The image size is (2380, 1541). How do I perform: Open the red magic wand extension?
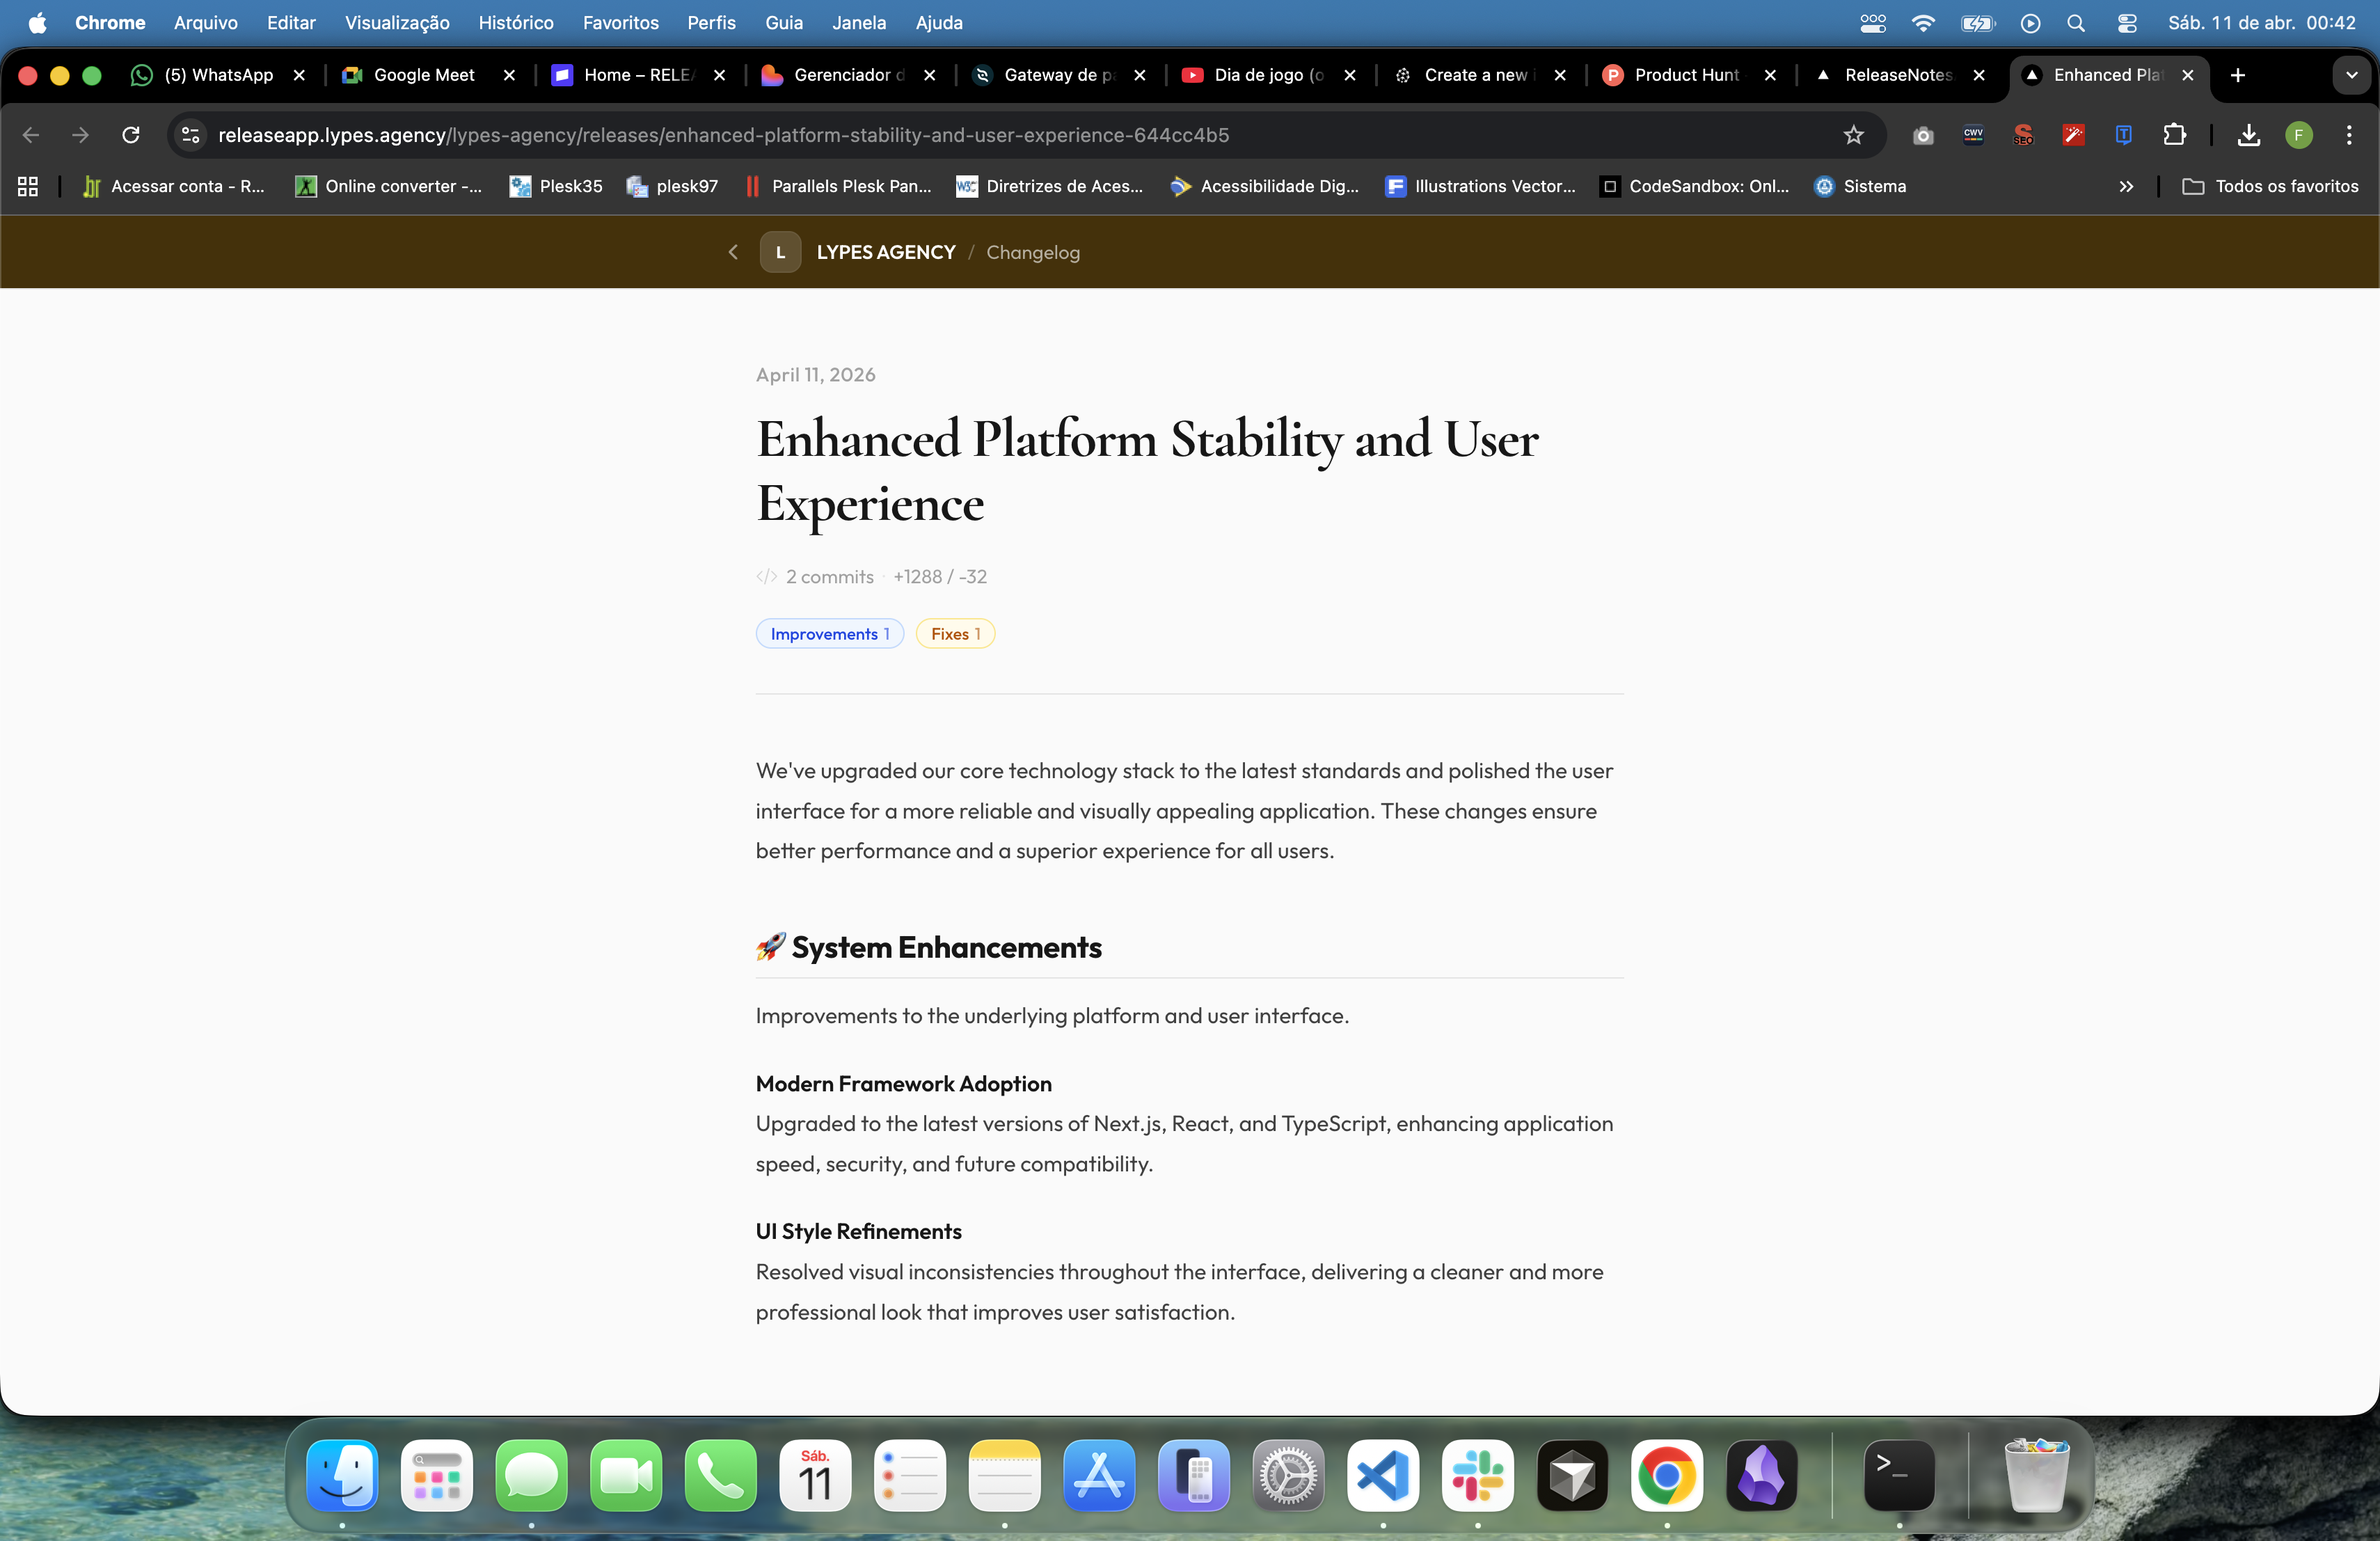pyautogui.click(x=2074, y=135)
